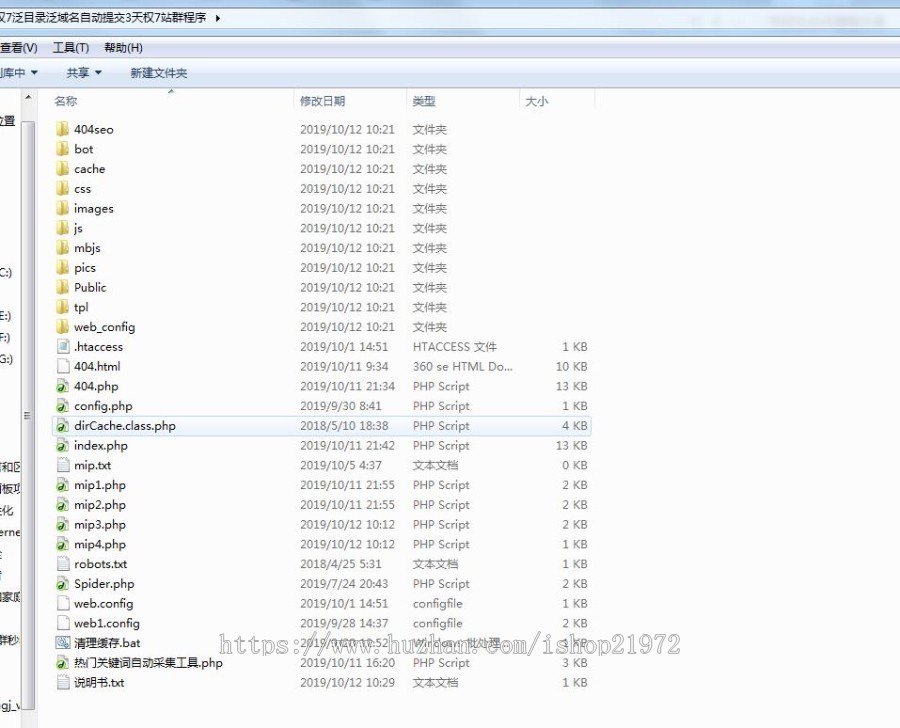
Task: Select the web_config folder icon
Action: coord(63,327)
